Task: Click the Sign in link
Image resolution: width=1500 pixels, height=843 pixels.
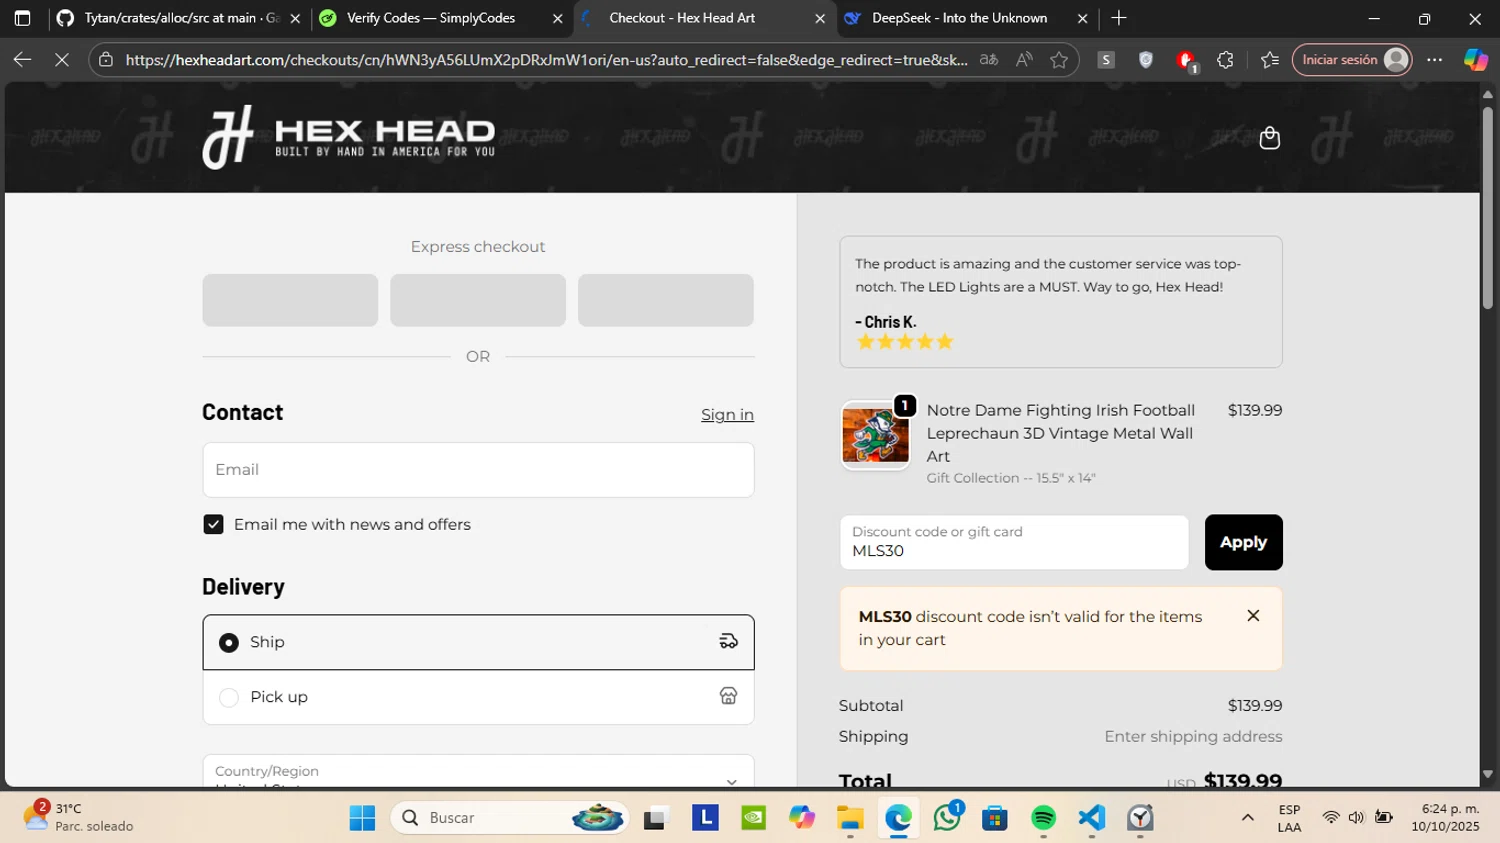Action: (727, 415)
